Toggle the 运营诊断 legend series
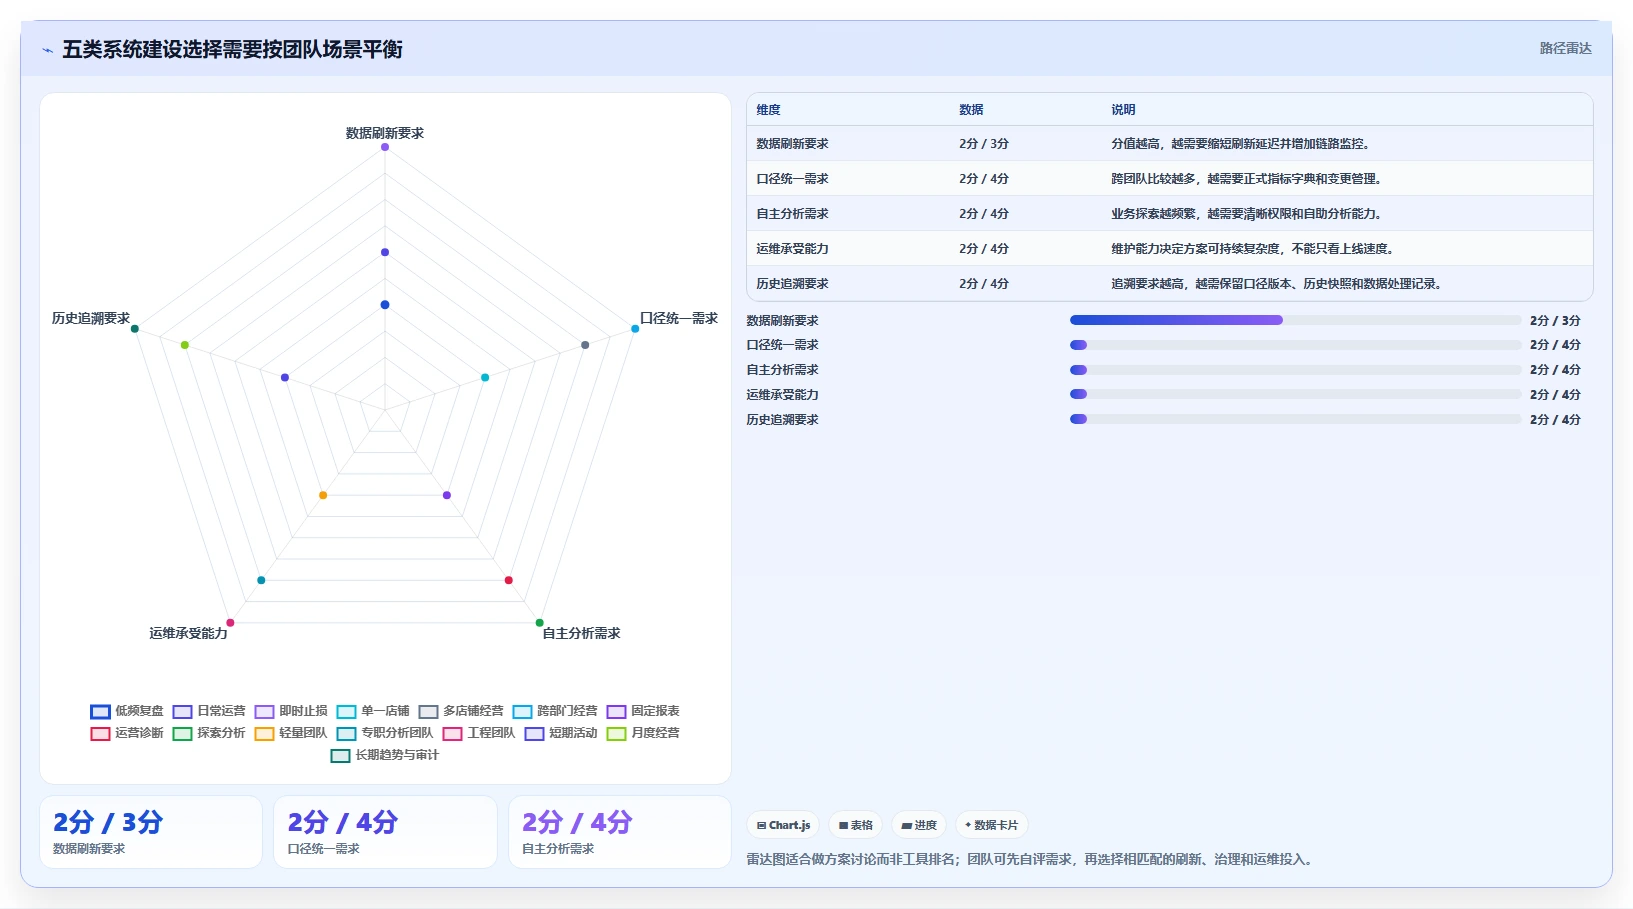This screenshot has height=909, width=1633. tap(127, 733)
